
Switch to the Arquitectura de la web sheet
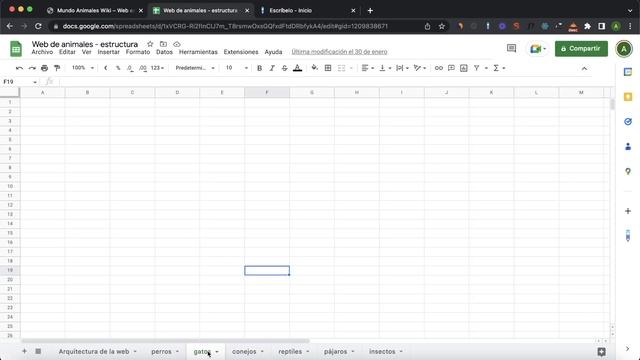[x=93, y=351]
